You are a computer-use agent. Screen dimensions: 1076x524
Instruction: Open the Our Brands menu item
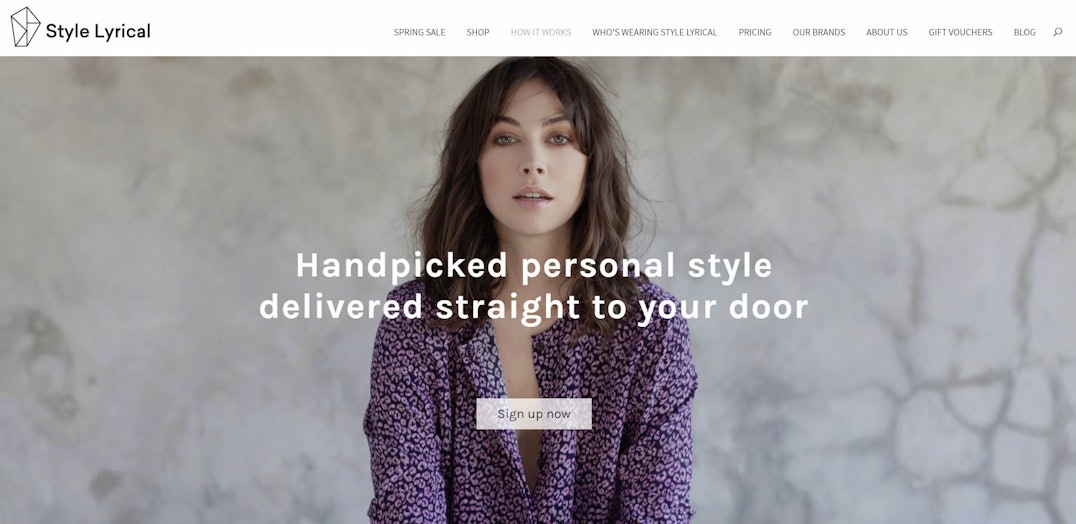(x=819, y=32)
